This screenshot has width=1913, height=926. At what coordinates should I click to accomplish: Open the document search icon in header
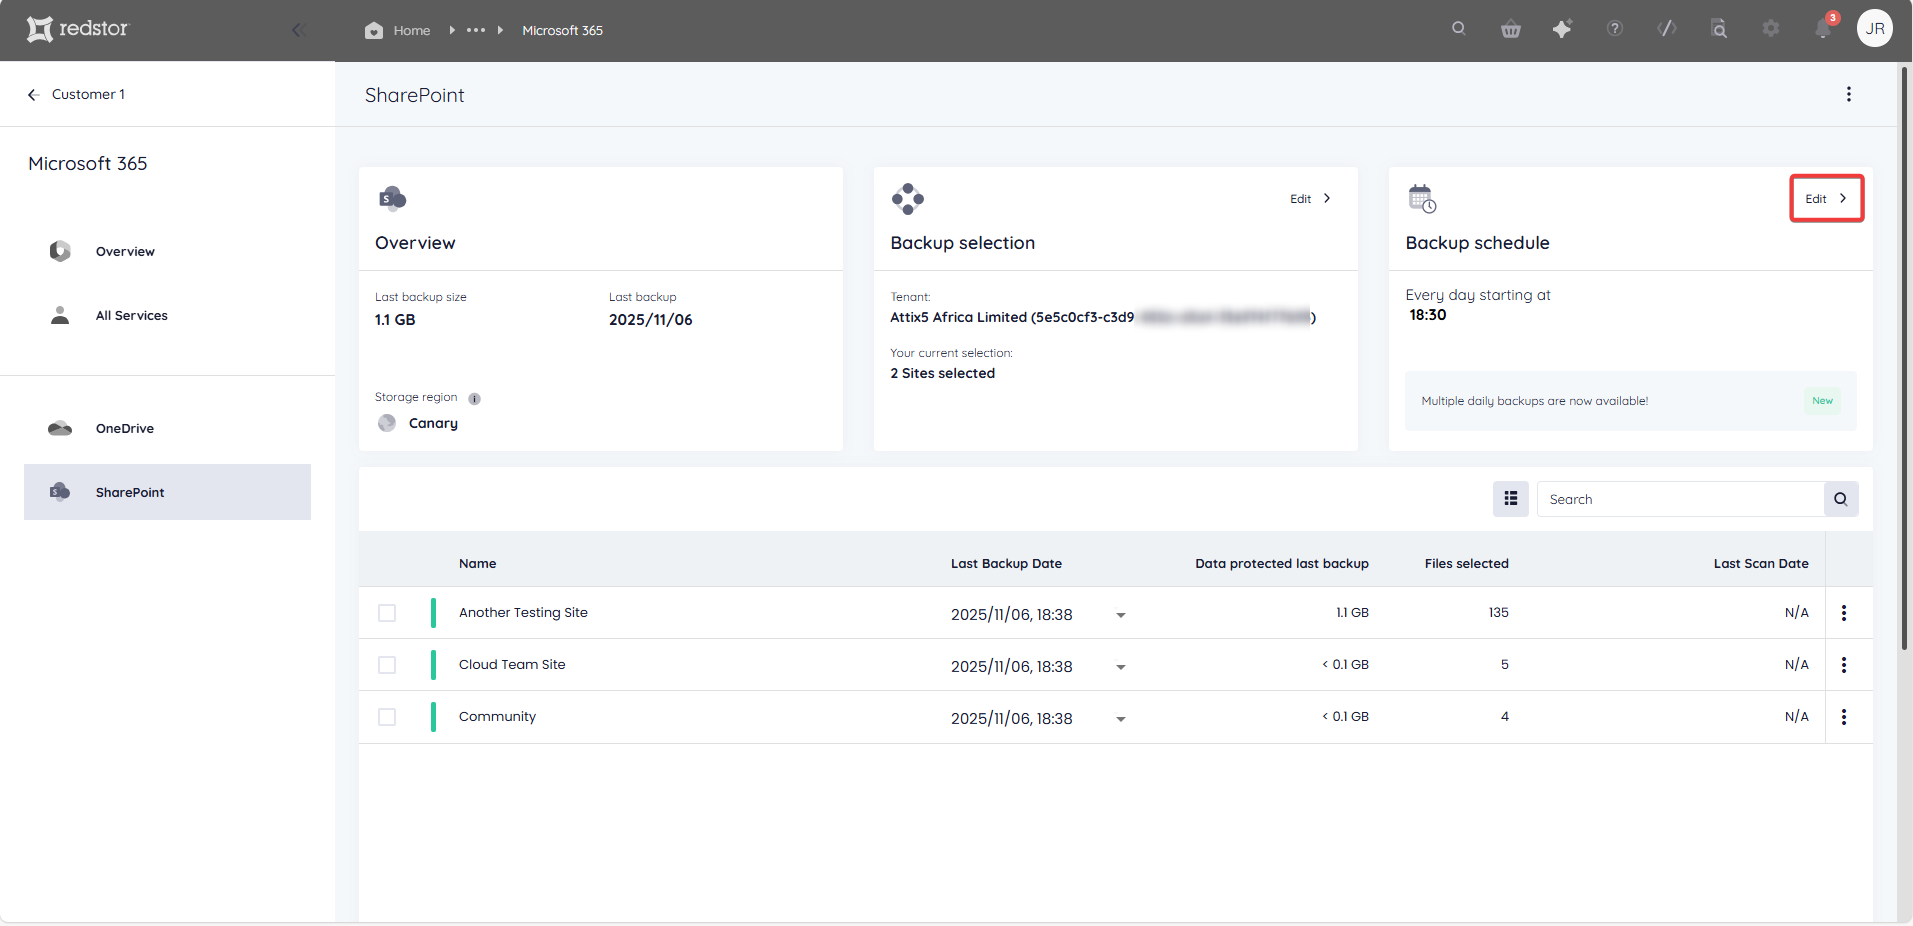pyautogui.click(x=1719, y=29)
